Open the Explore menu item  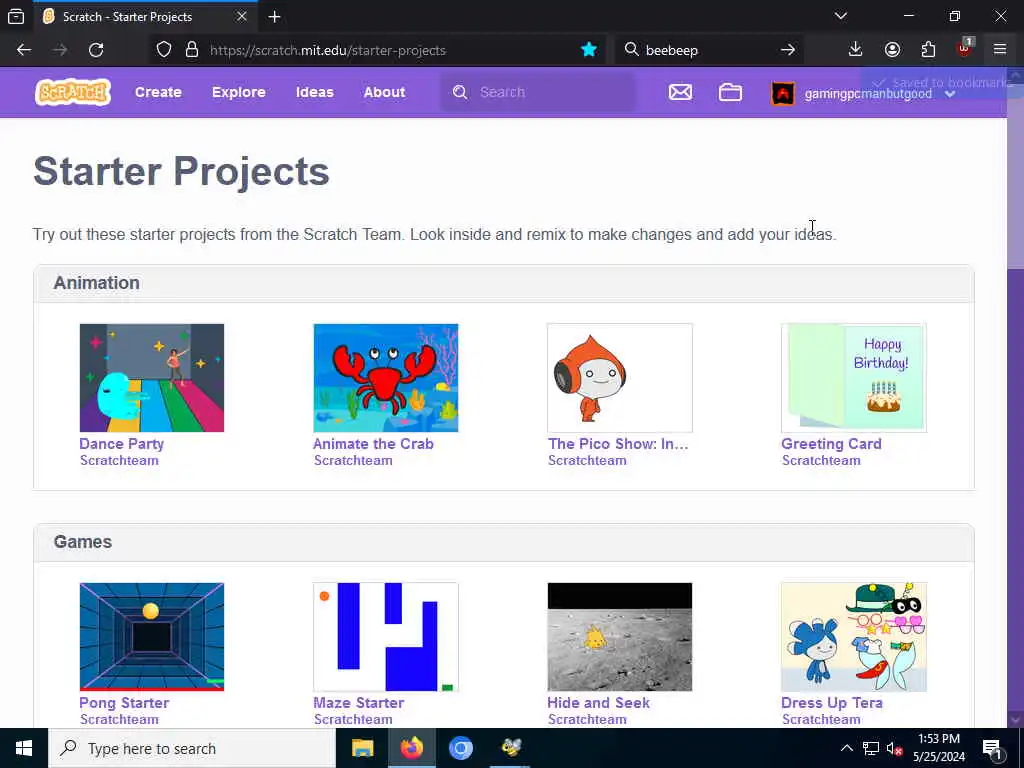point(238,92)
